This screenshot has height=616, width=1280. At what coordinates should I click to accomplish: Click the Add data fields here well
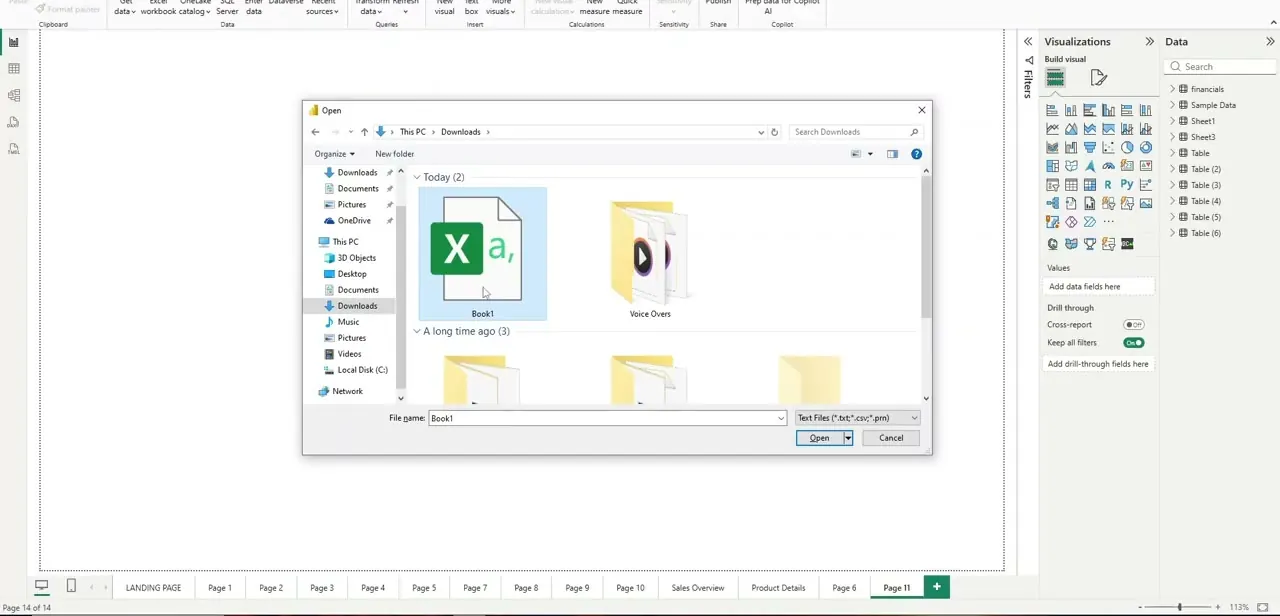point(1098,287)
